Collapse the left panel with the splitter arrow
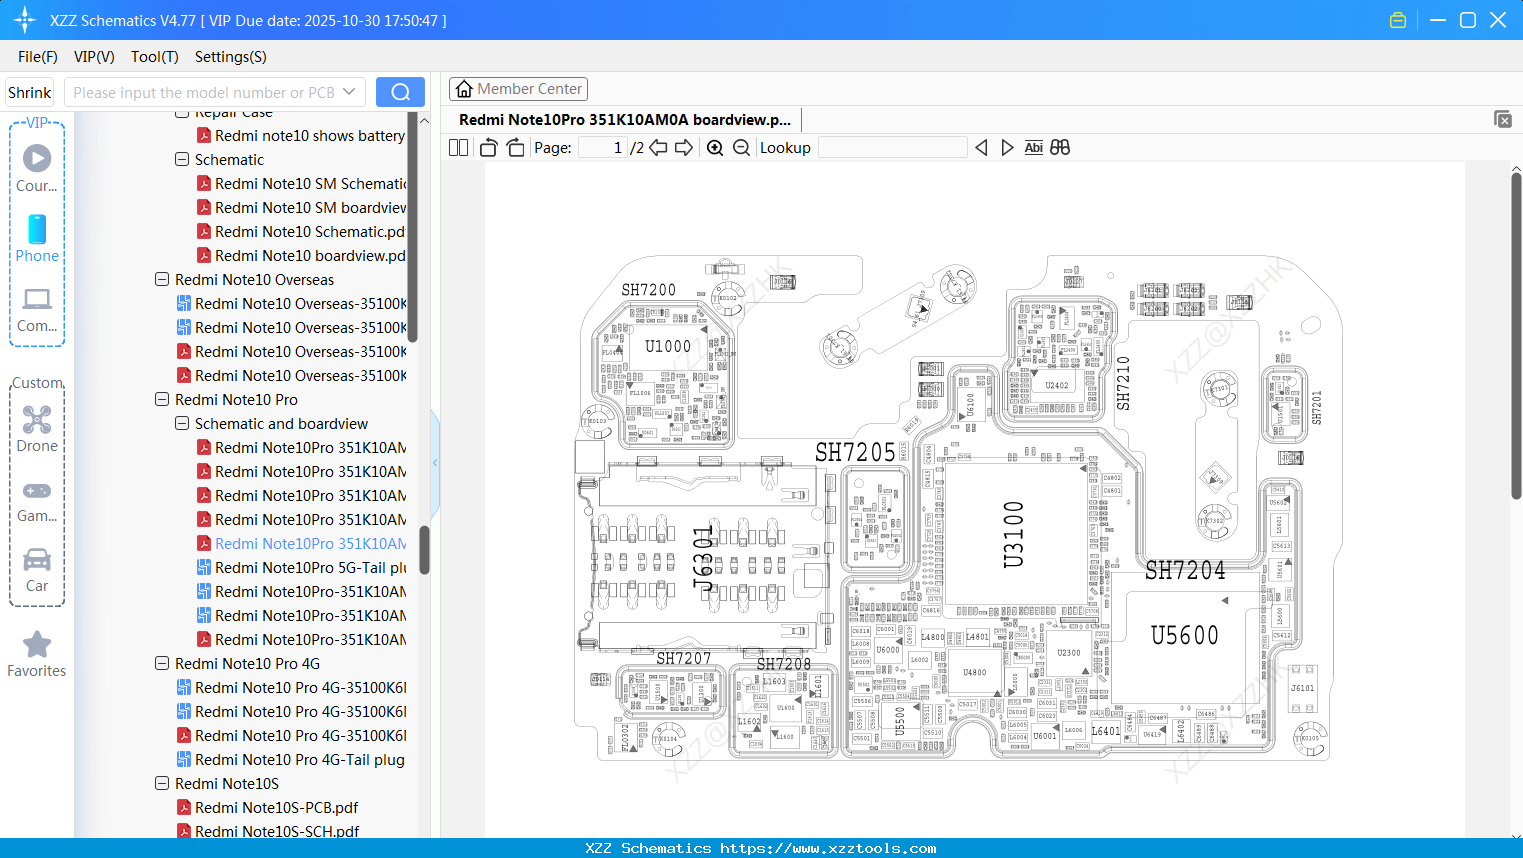The width and height of the screenshot is (1523, 858). coord(435,462)
